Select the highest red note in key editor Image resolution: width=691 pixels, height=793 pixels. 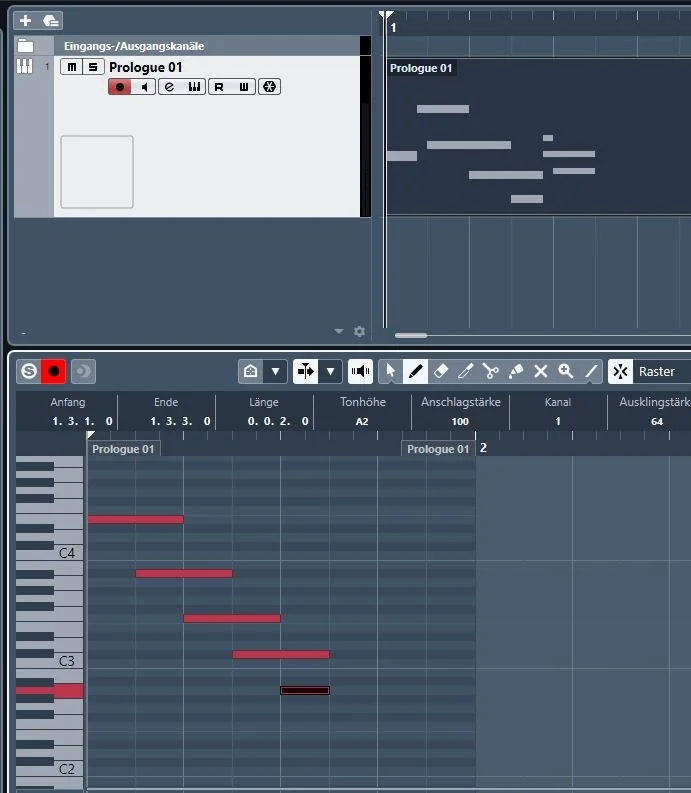tap(136, 519)
